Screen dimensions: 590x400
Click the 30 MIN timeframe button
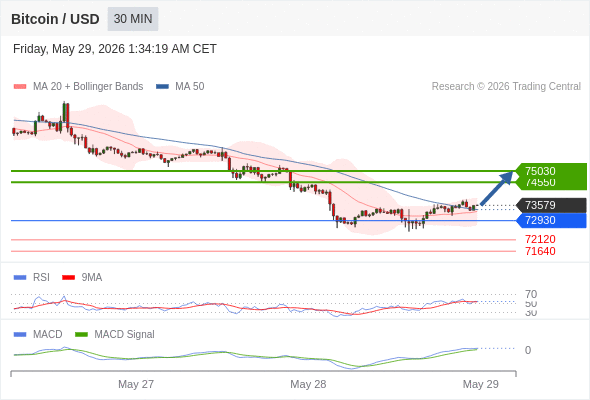tap(133, 19)
